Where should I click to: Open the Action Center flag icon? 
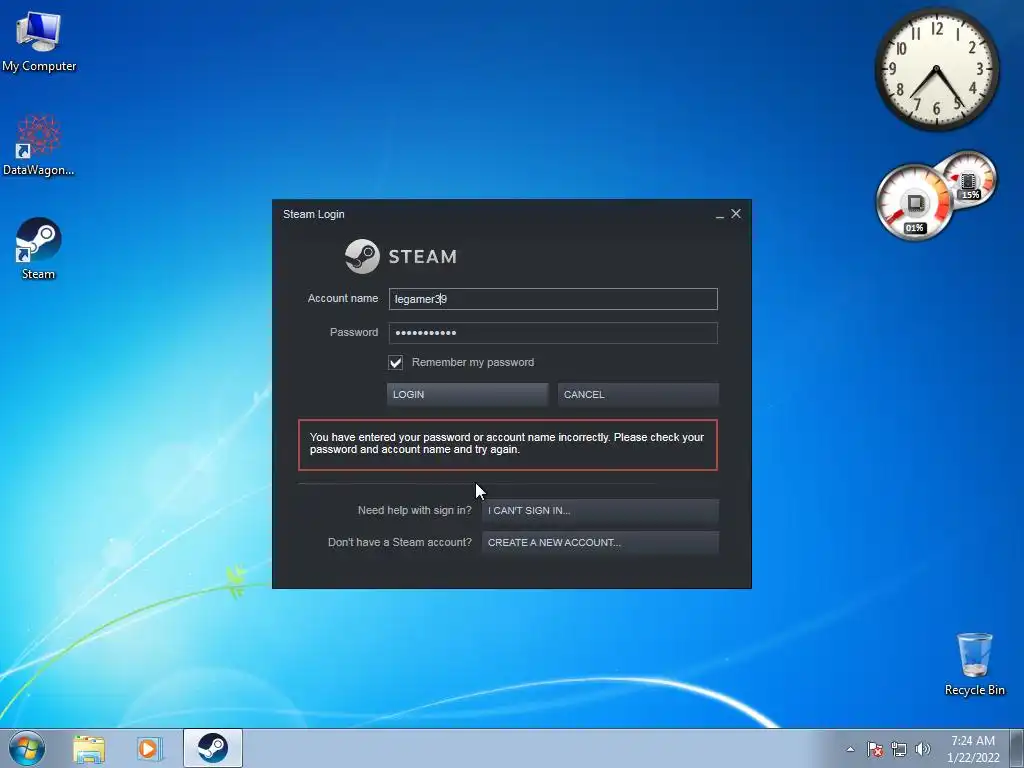[875, 749]
